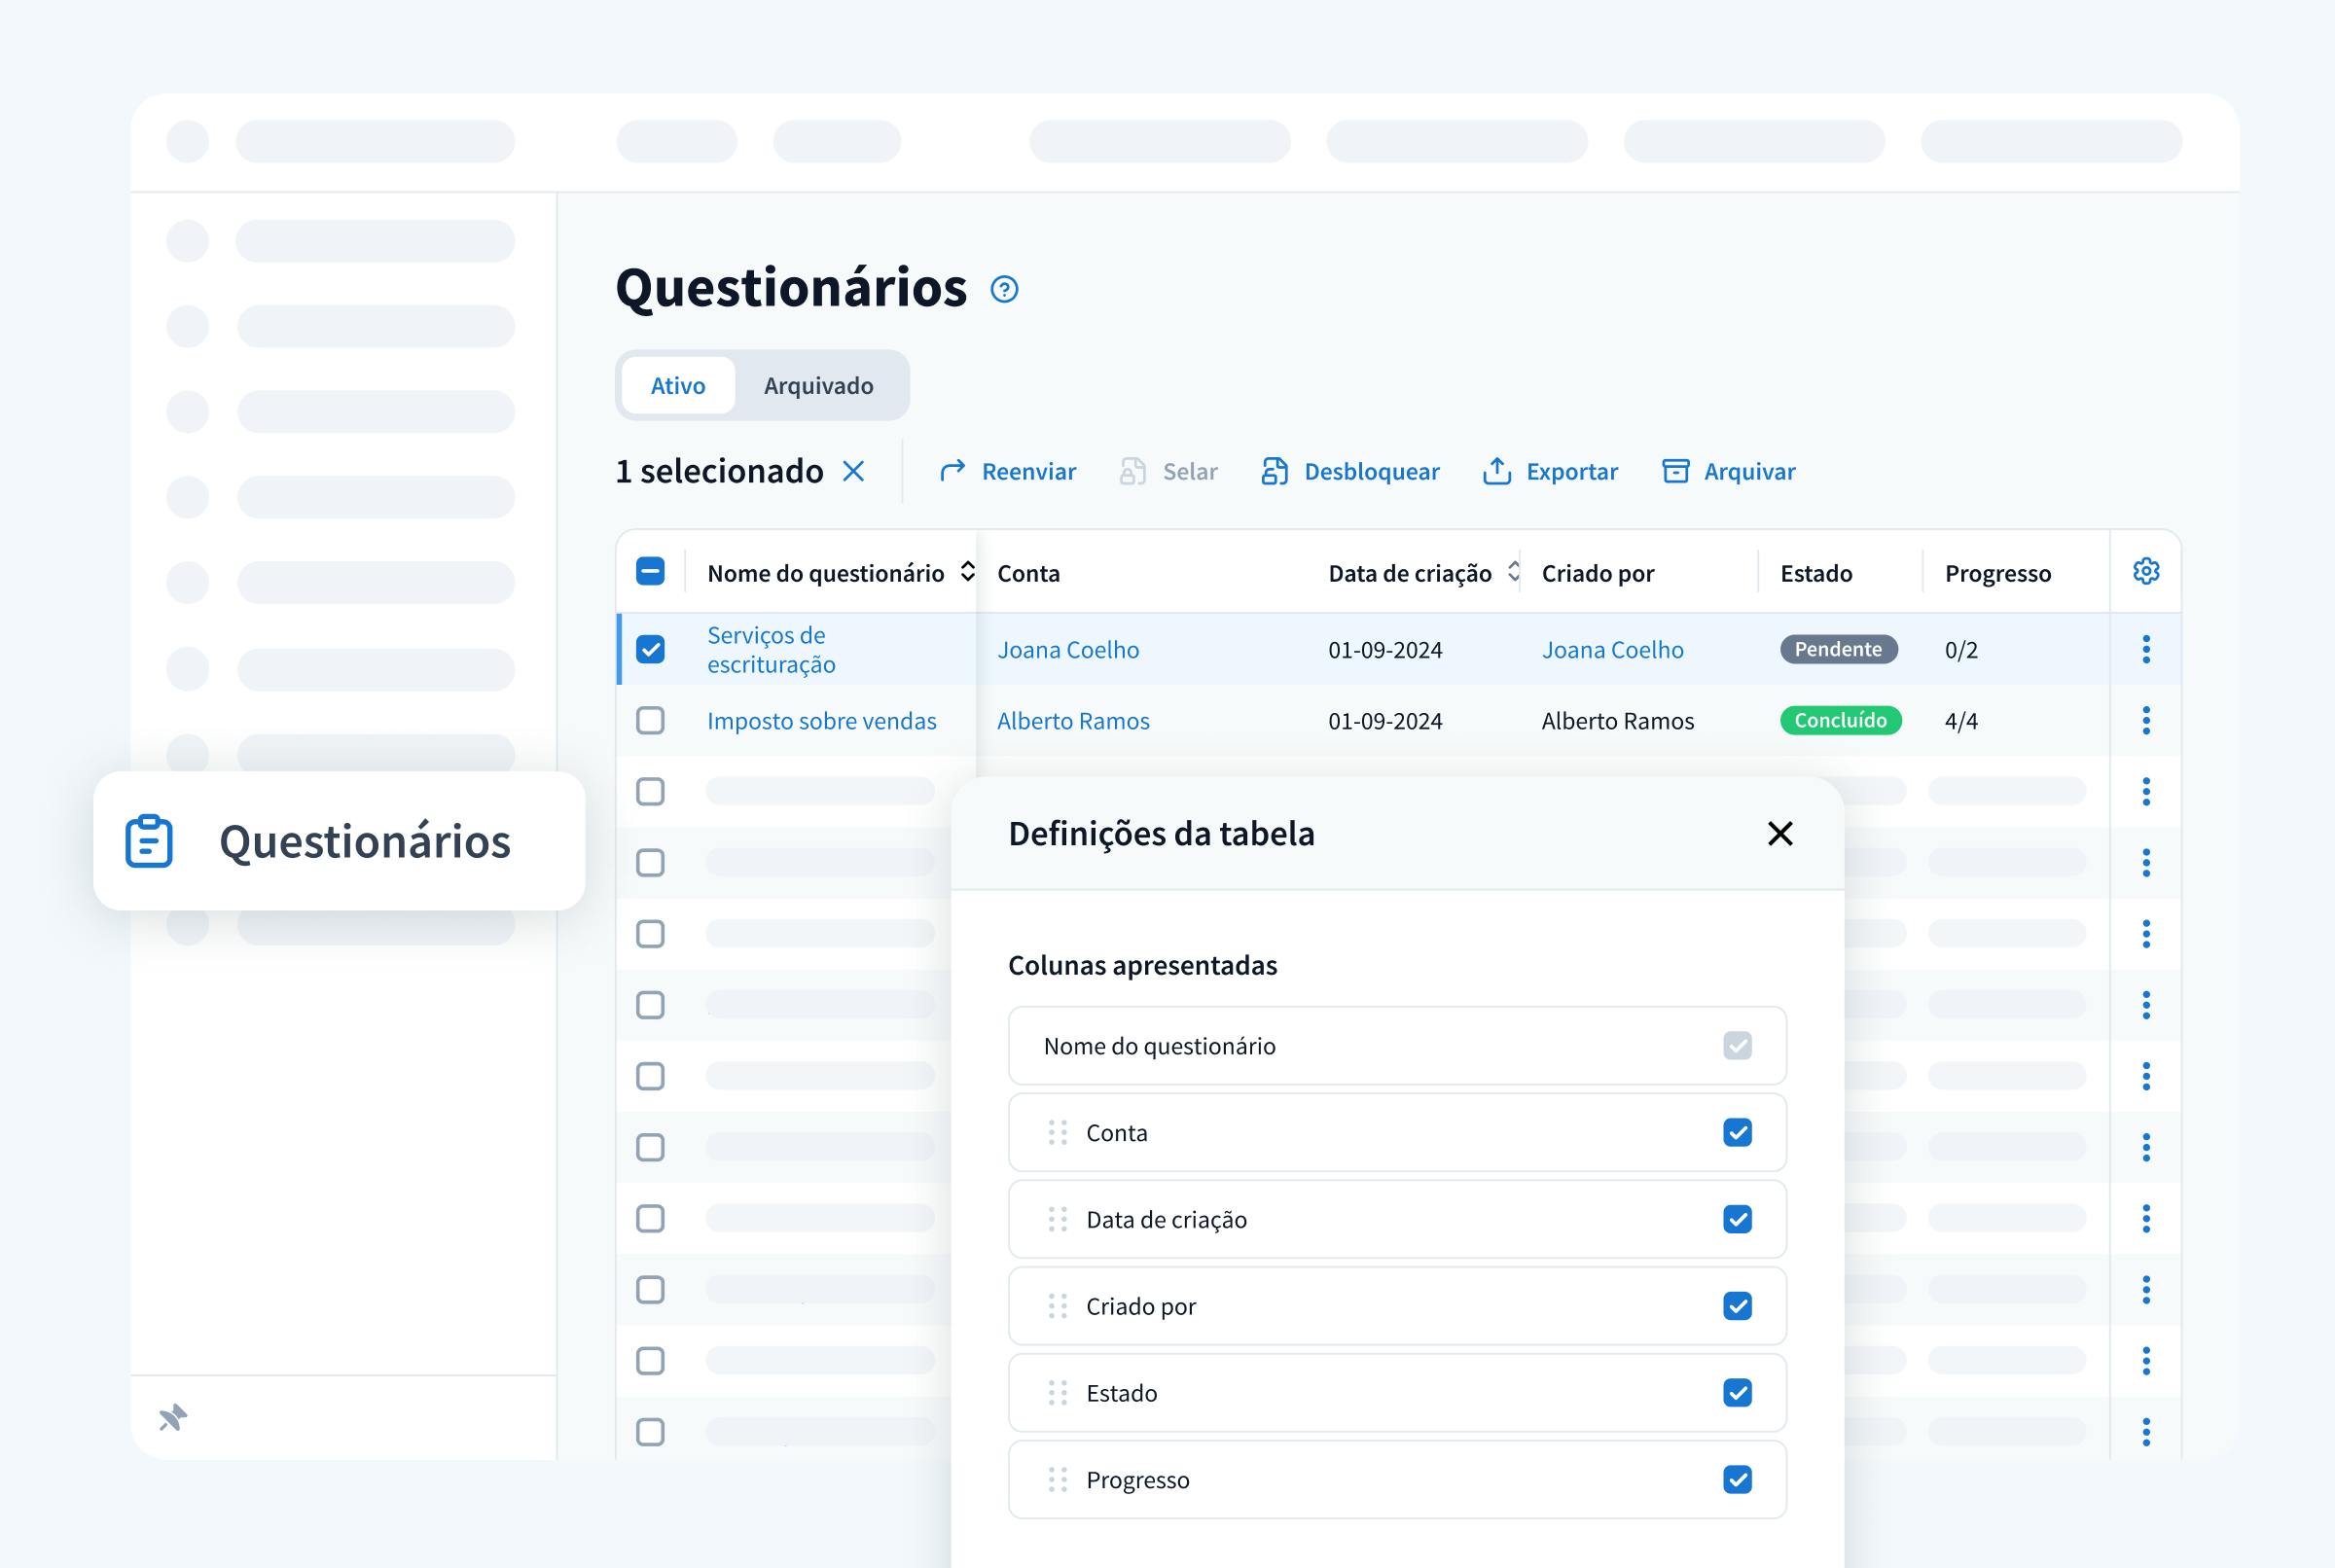The image size is (2335, 1568).
Task: Click the locked Nome do questionário checkbox
Action: (x=1737, y=1046)
